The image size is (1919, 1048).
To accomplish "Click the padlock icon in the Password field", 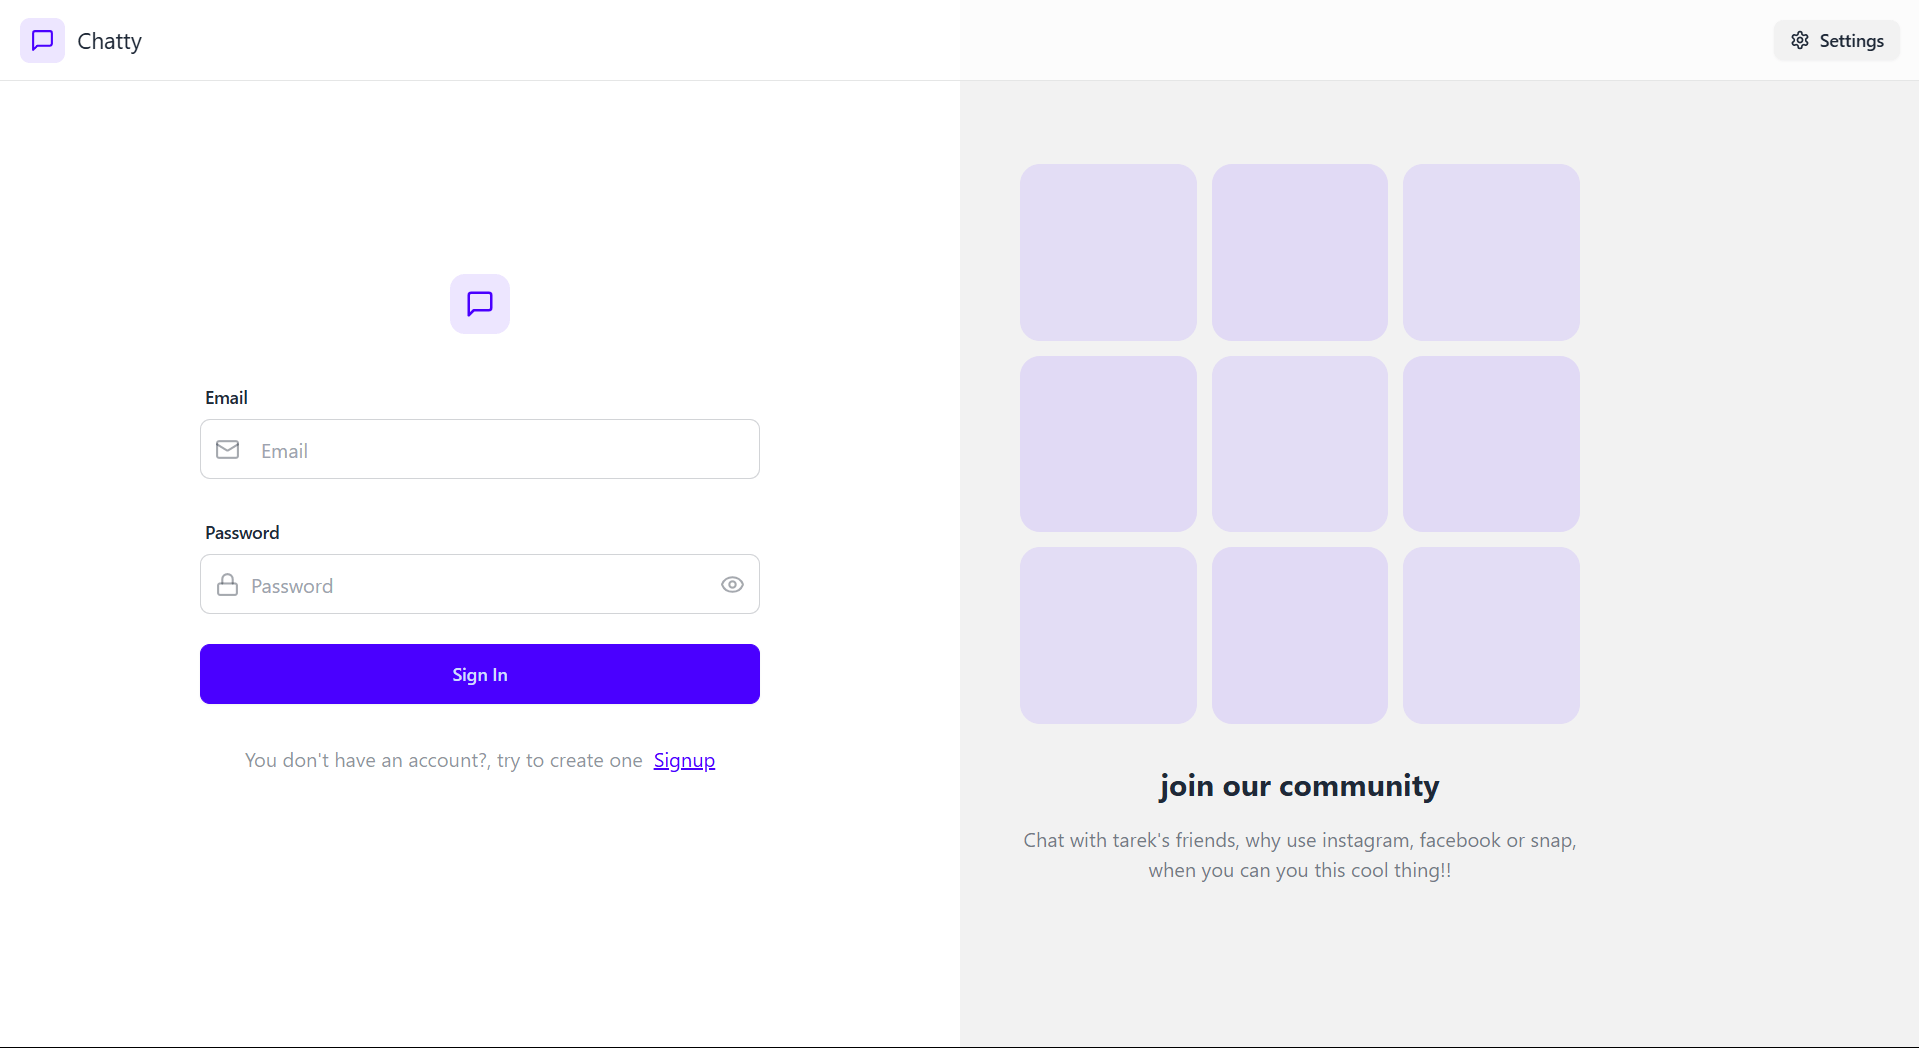I will pos(227,584).
